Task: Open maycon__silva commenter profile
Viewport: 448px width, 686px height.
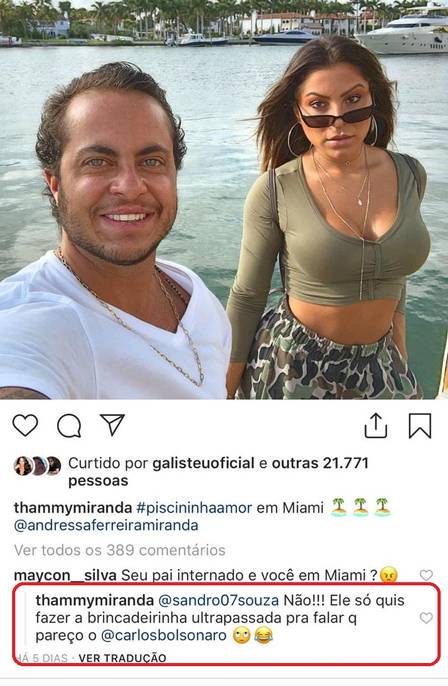Action: (65, 575)
